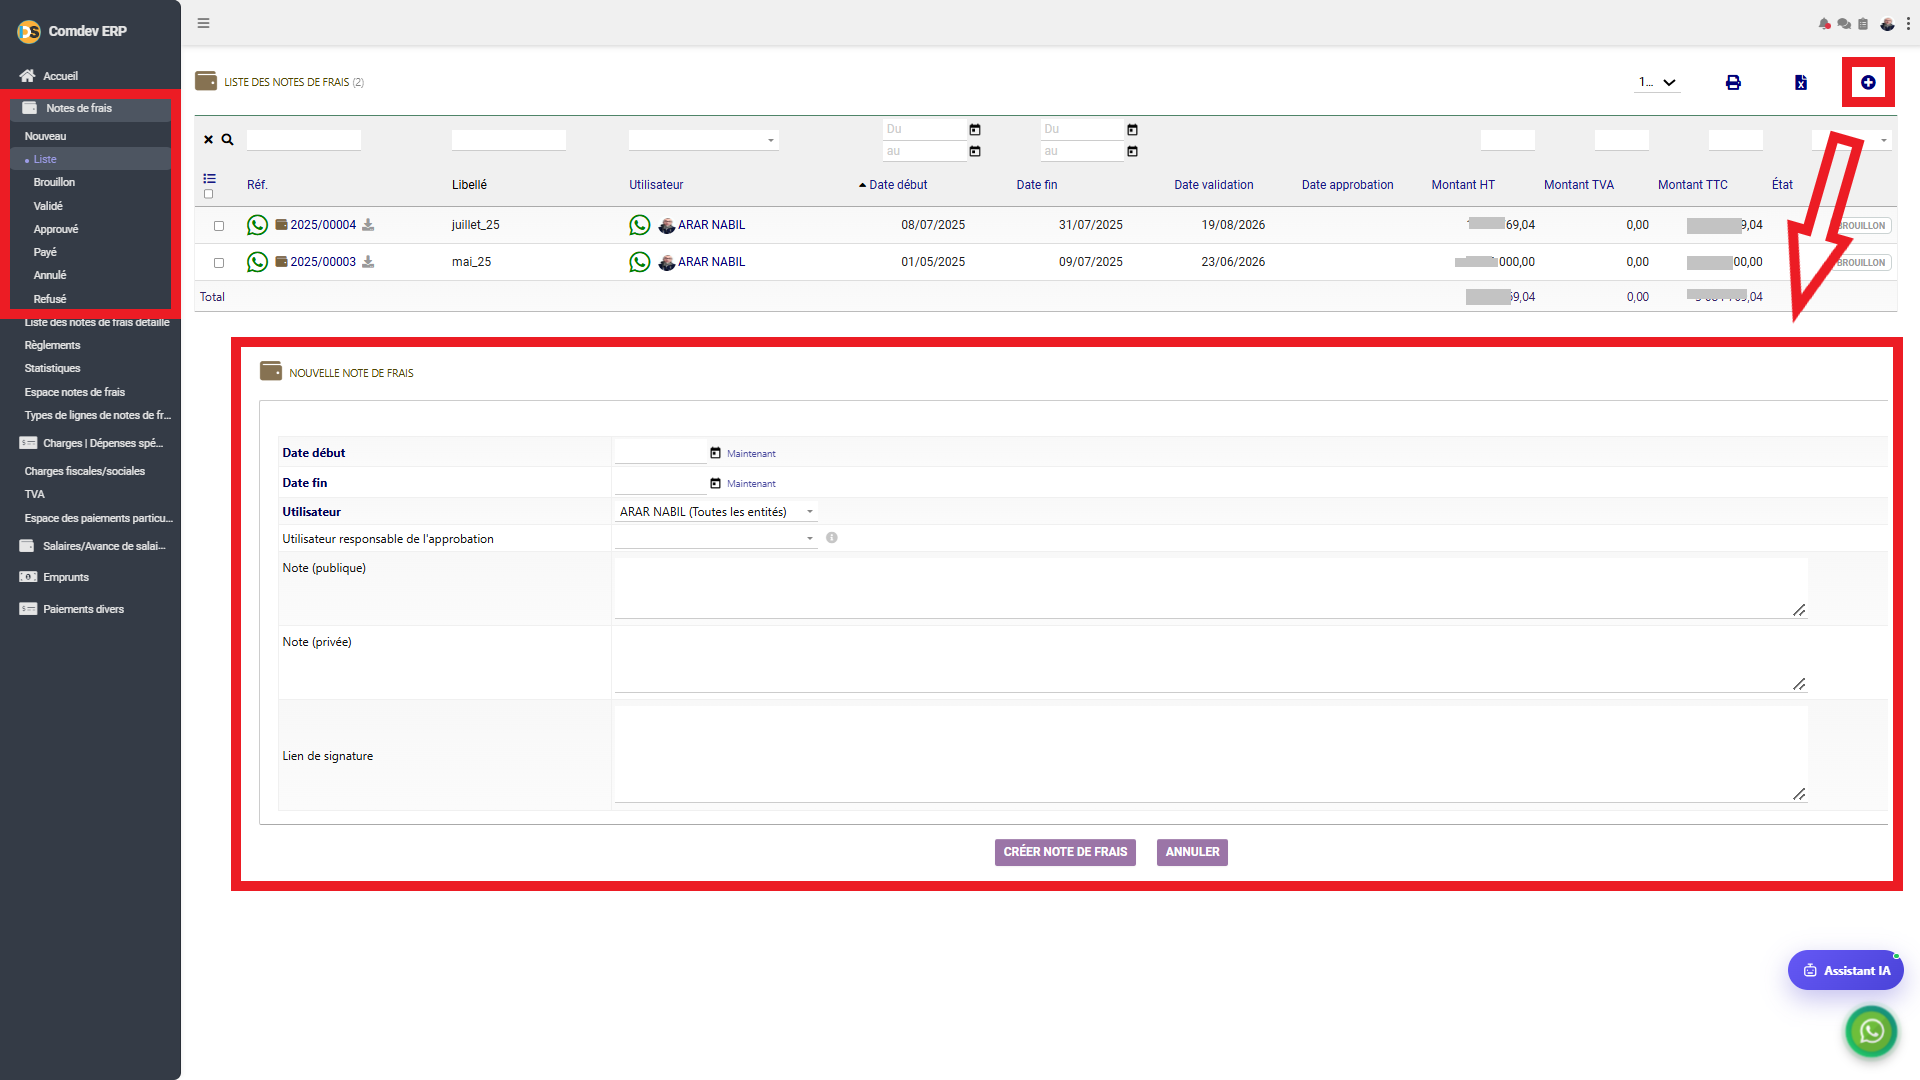Toggle the hamburger sidebar menu

(203, 23)
